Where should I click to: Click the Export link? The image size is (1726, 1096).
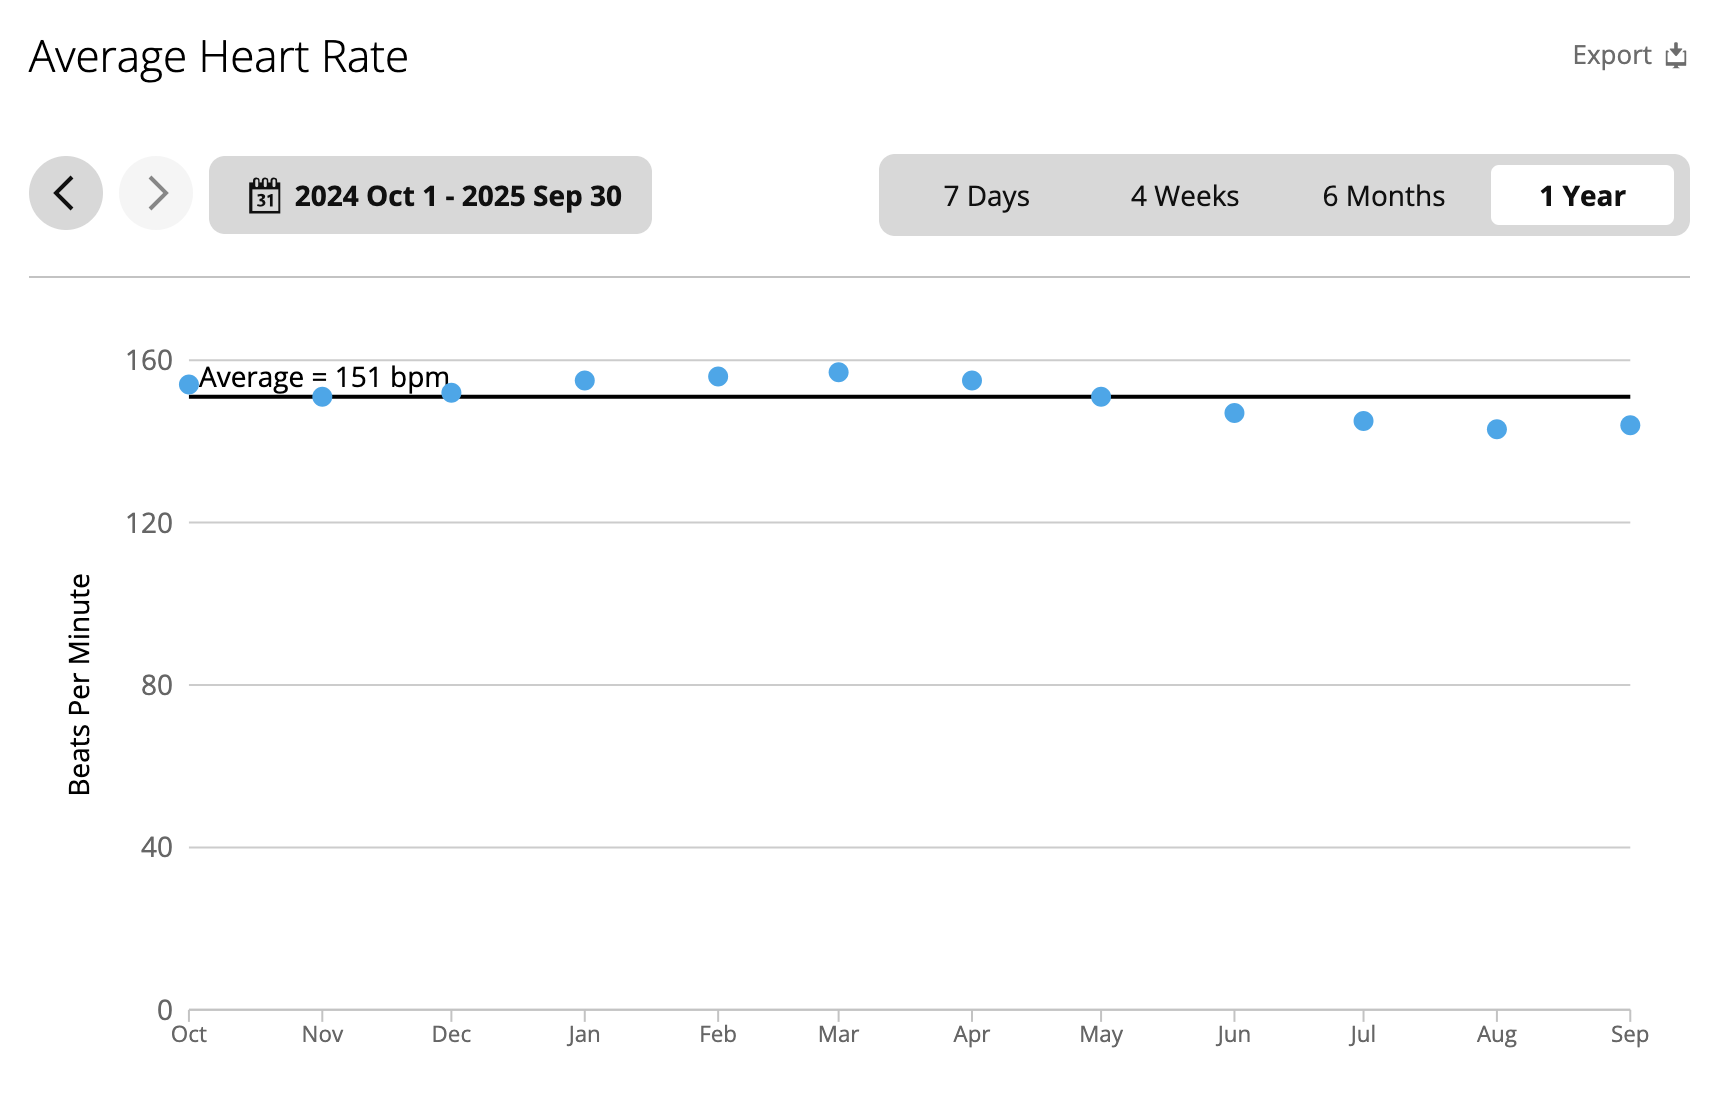pyautogui.click(x=1611, y=55)
